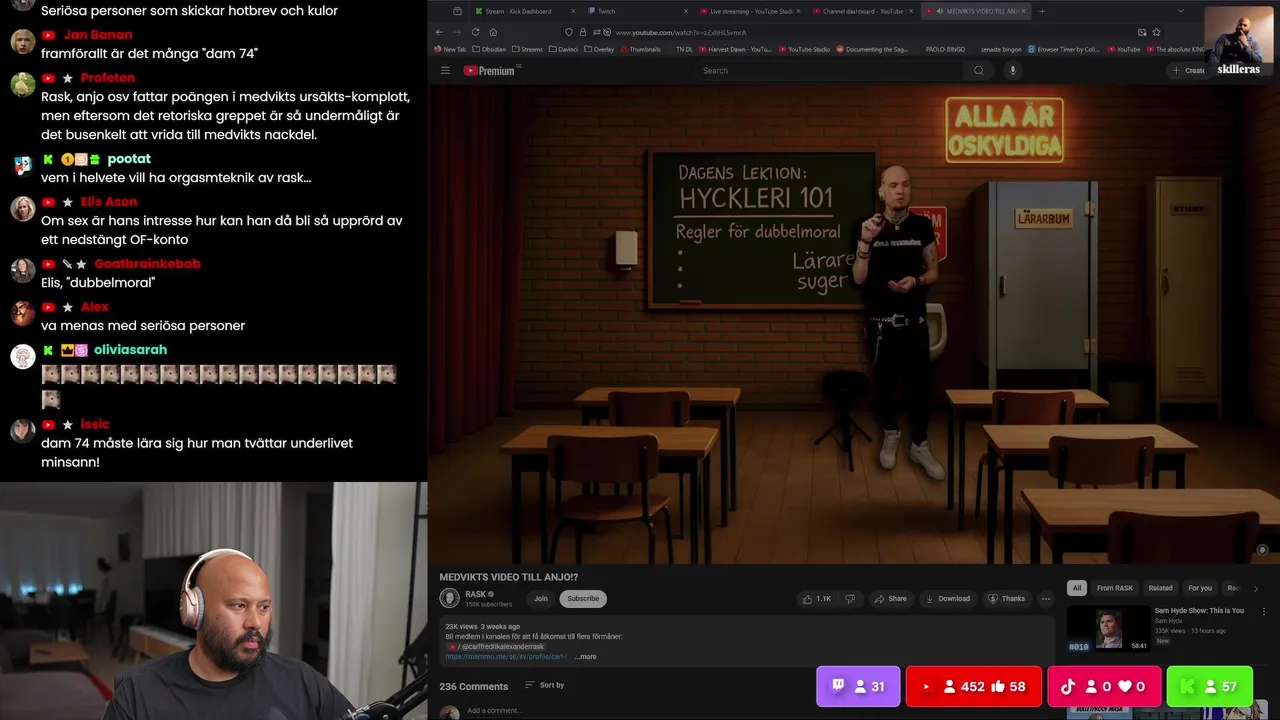Open RASK channel name link
Screen dimensions: 1280x720
point(475,594)
